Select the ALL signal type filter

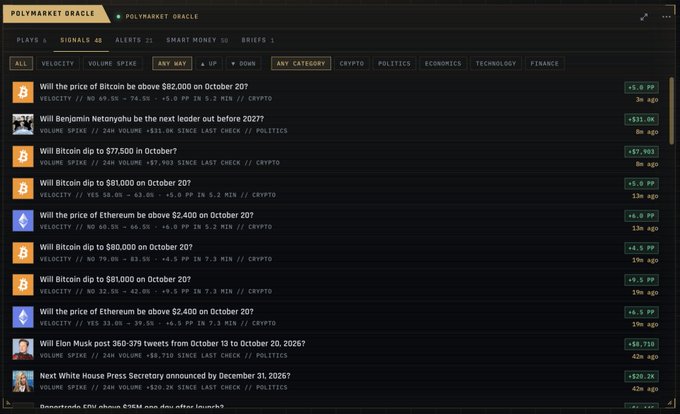point(21,64)
